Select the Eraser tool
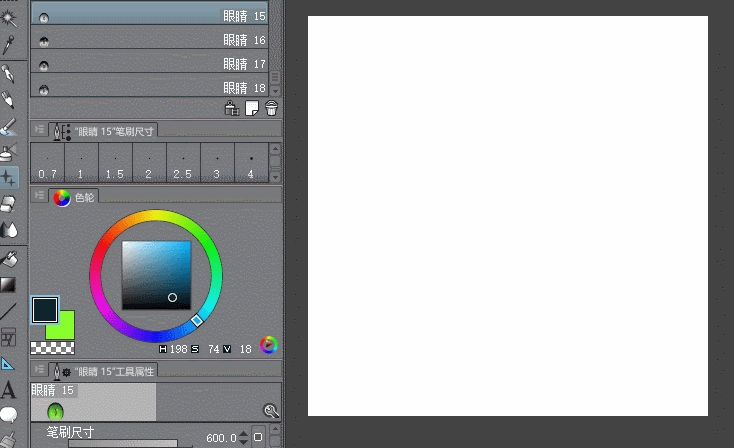The image size is (734, 448). (x=9, y=203)
